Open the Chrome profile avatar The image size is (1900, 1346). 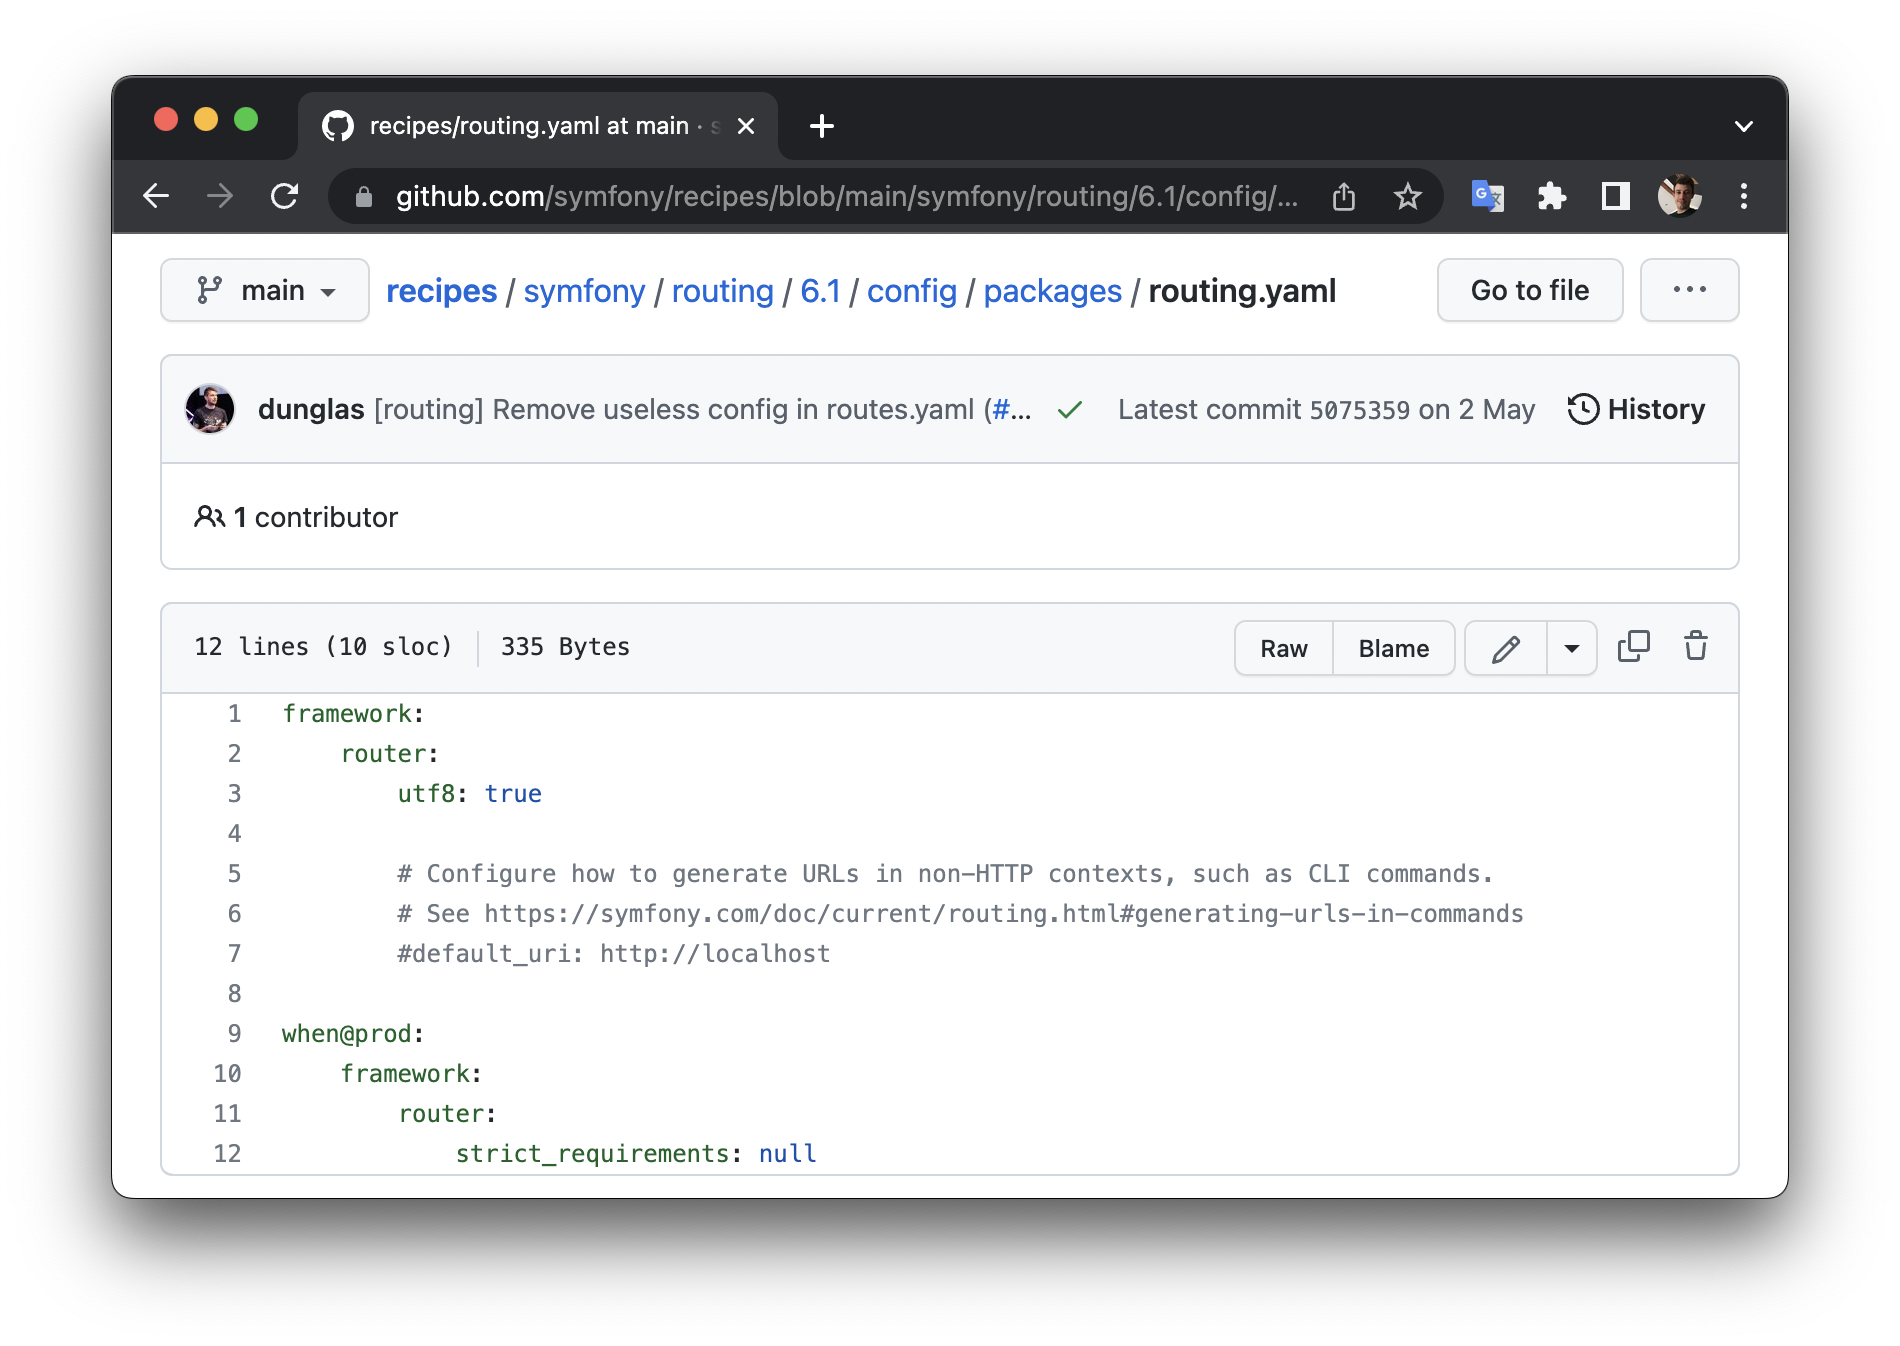(1680, 196)
